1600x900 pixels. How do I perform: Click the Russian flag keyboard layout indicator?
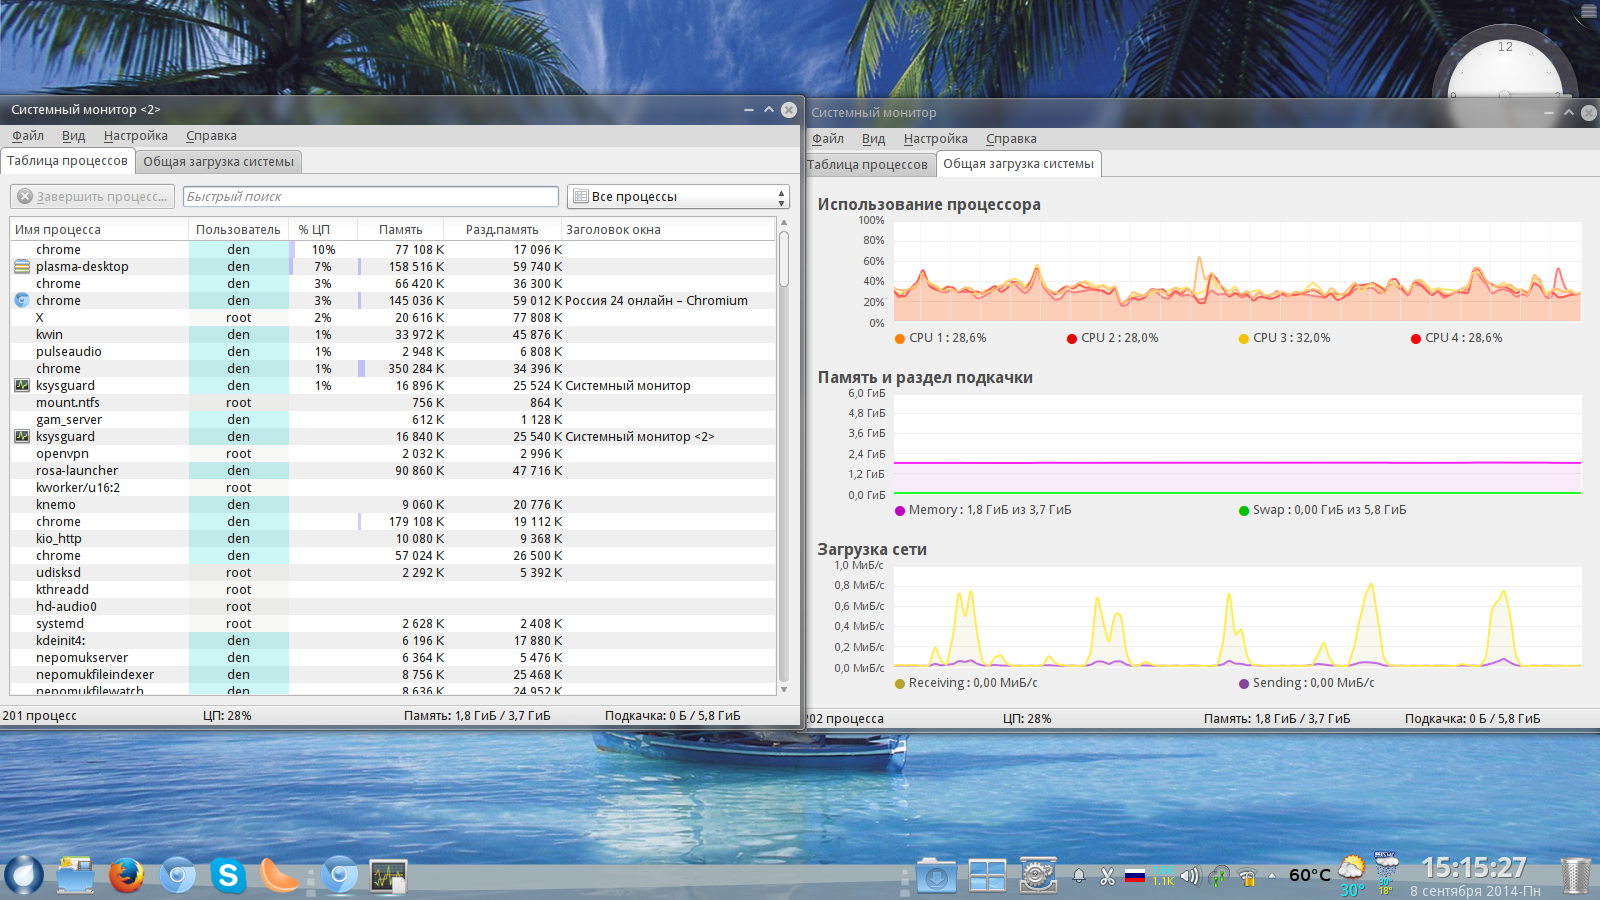tap(1135, 877)
